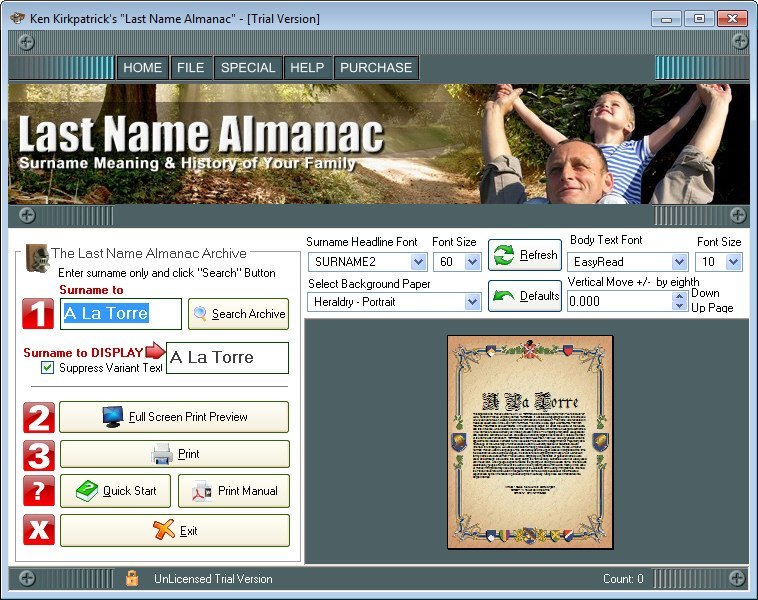Open the FILE menu

click(190, 67)
